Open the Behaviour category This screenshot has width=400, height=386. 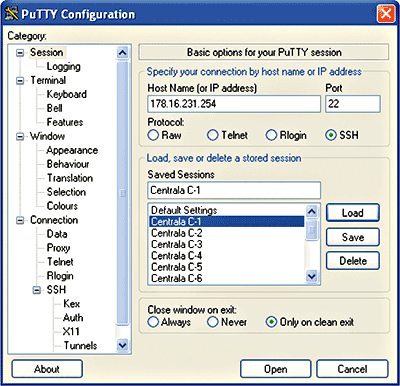point(68,164)
